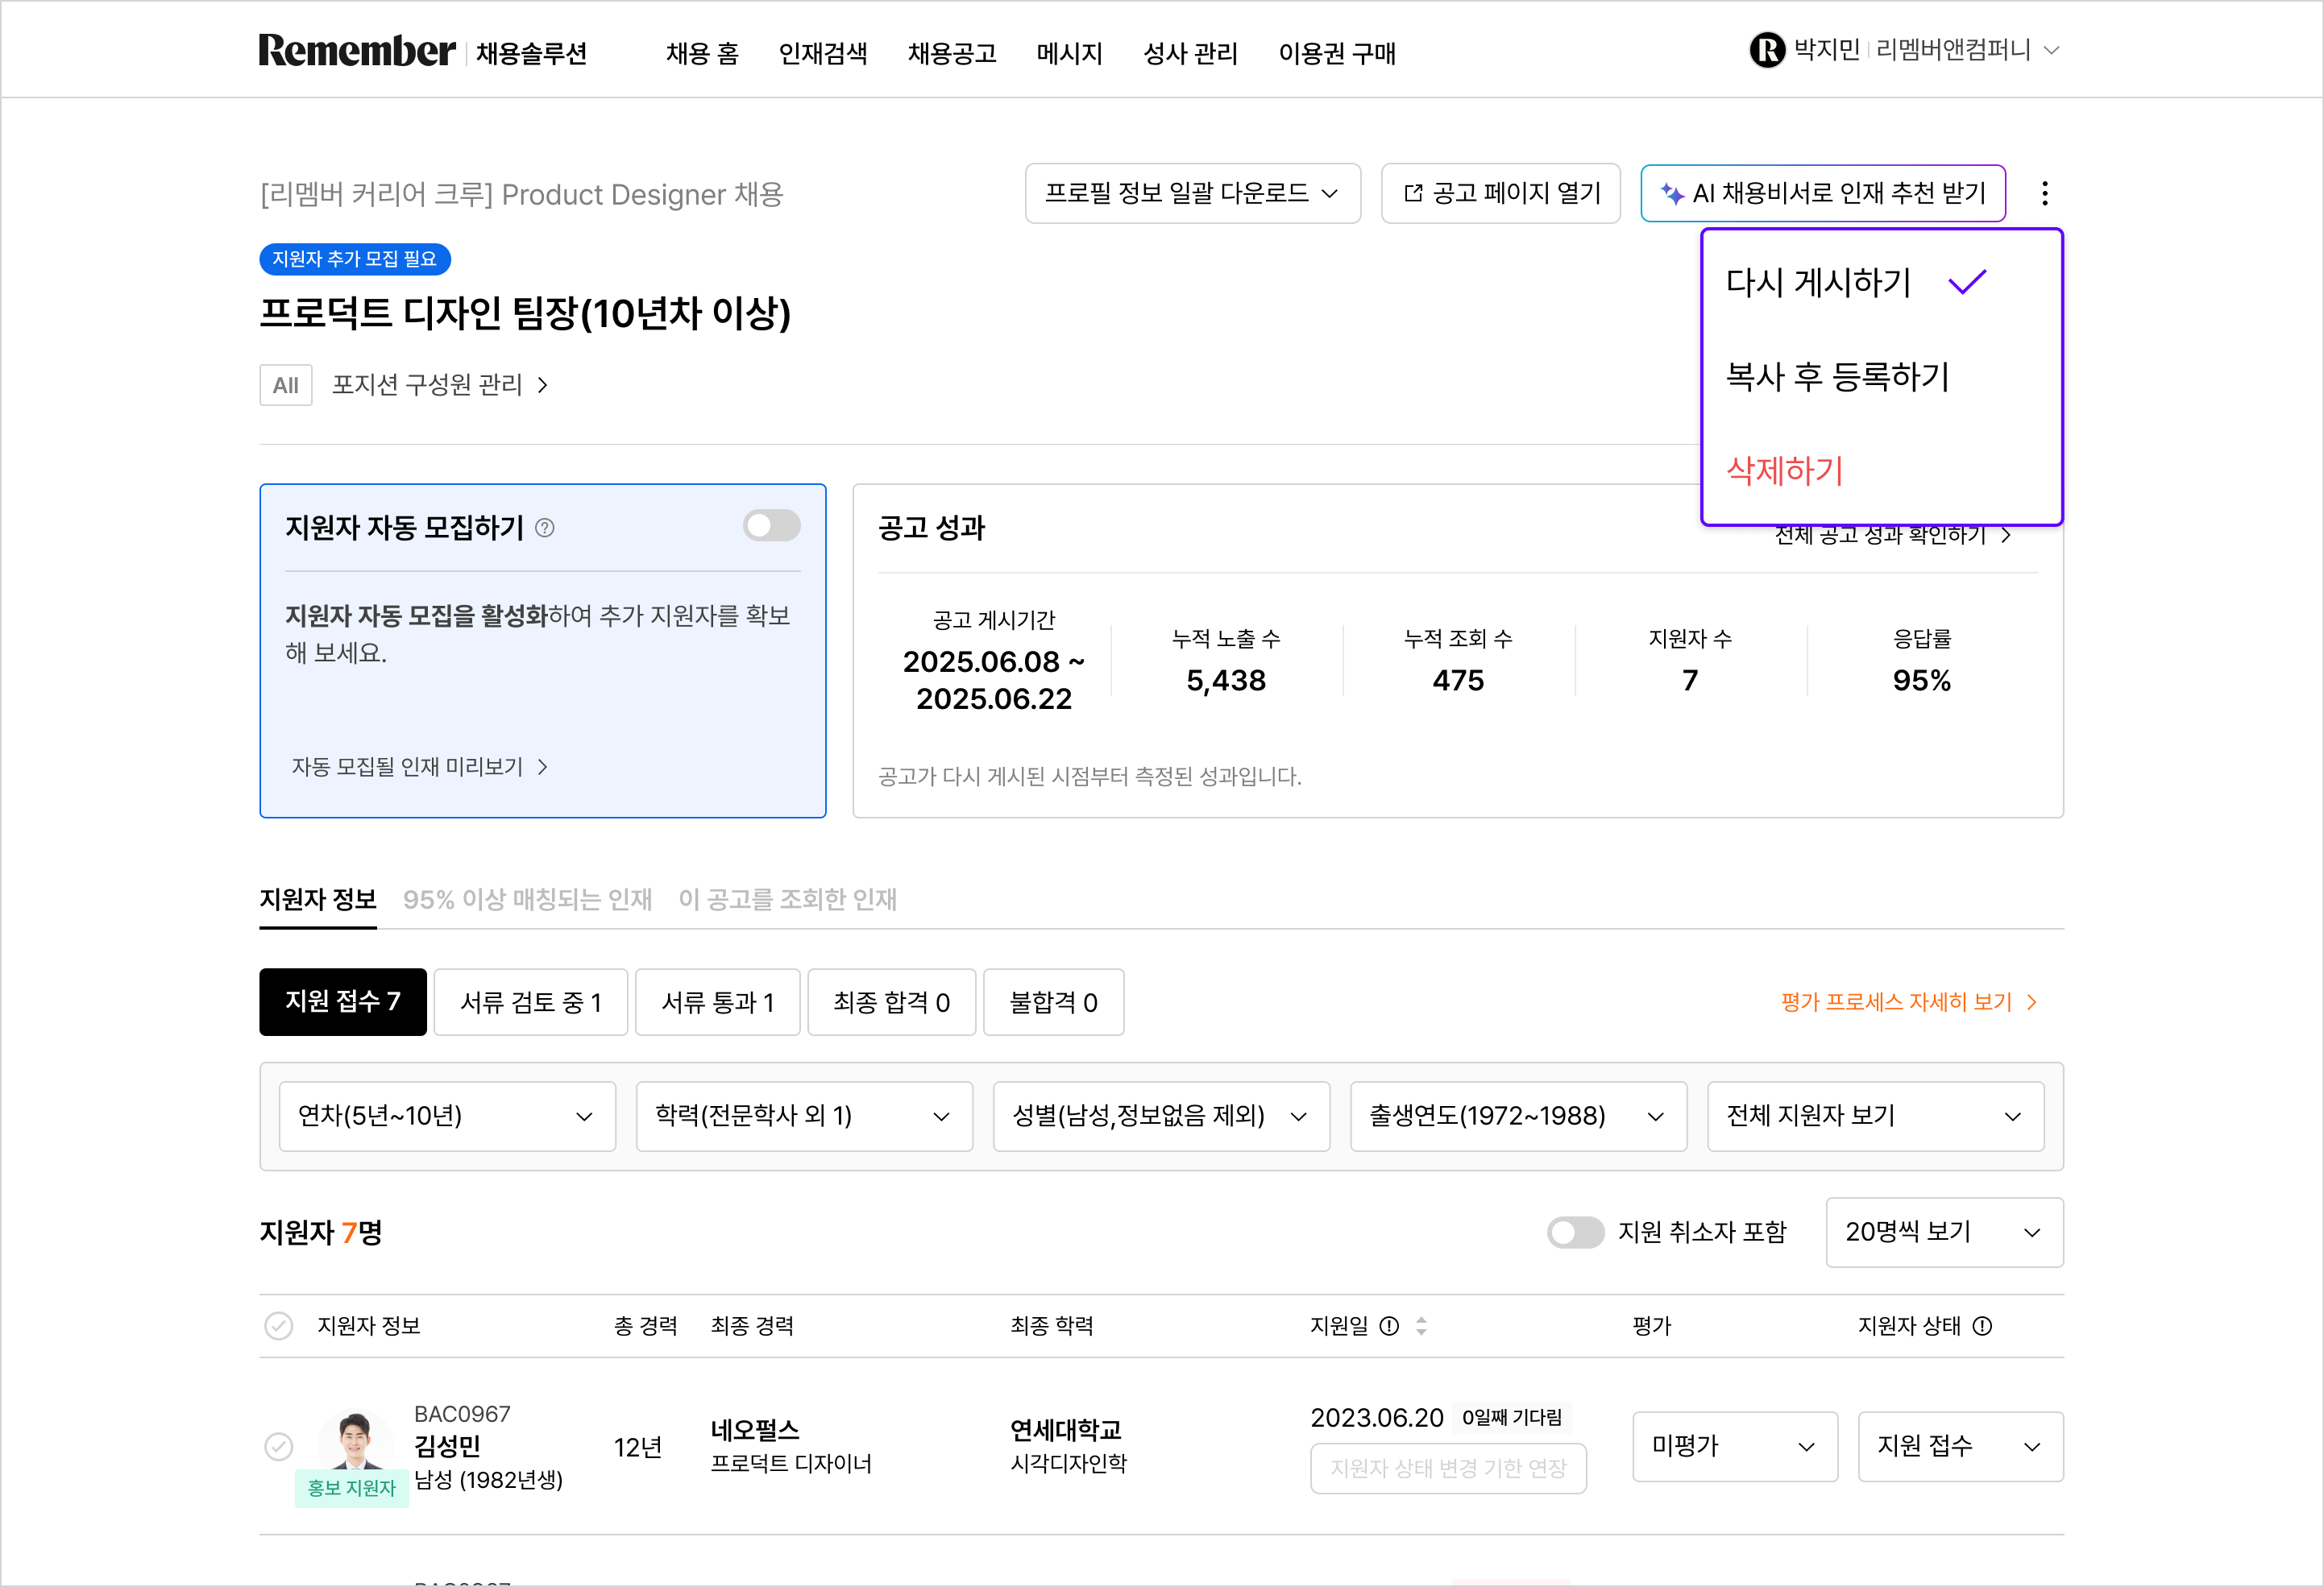Turn on the 지원 취소자 포함 switch
Screen dimensions: 2324x1587
point(1575,1232)
